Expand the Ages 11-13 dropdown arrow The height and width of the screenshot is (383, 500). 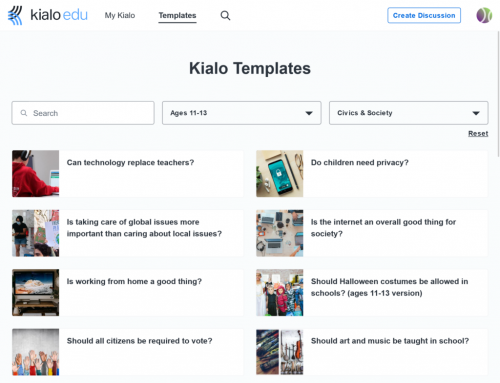coord(309,113)
